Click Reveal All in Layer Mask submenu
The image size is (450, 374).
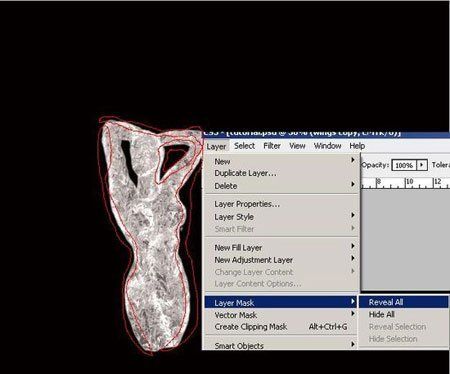coord(403,302)
